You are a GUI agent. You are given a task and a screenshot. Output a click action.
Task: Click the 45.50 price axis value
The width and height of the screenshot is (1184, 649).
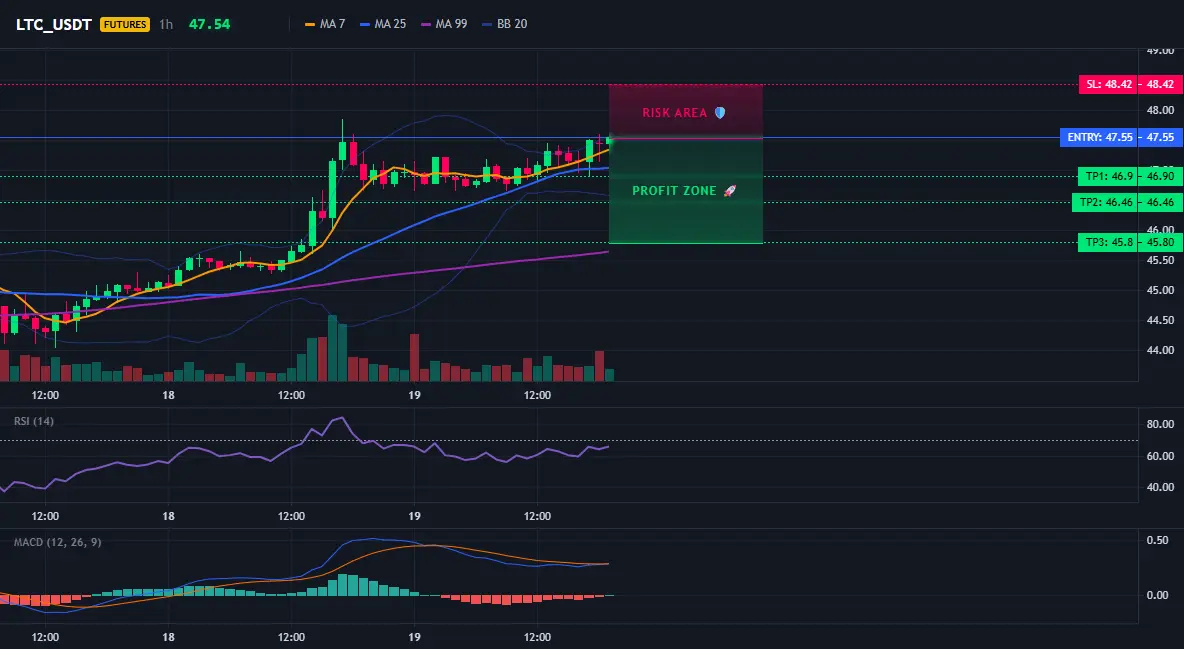1161,260
